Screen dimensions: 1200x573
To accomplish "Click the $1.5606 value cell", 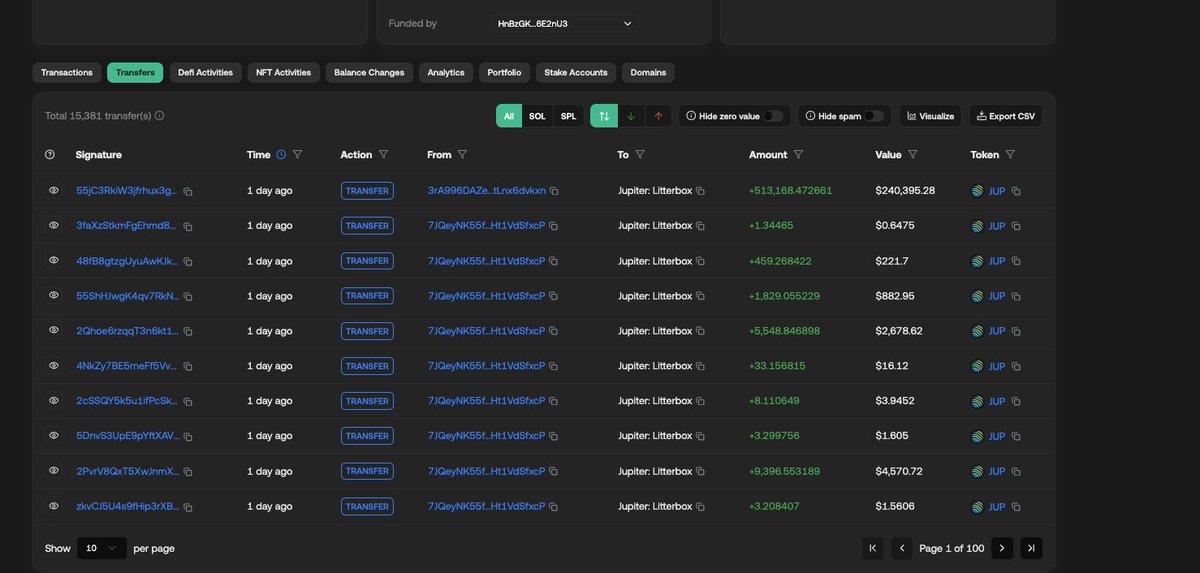I will (895, 506).
